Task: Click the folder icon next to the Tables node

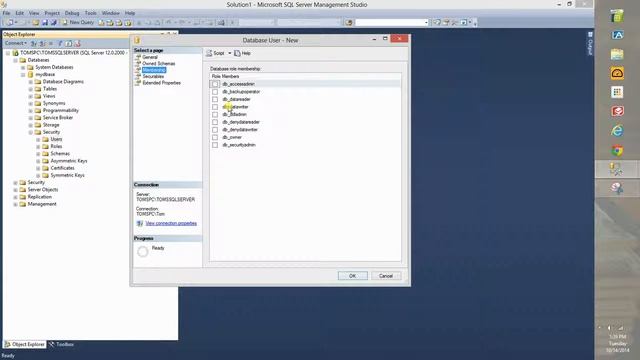Action: (38, 89)
